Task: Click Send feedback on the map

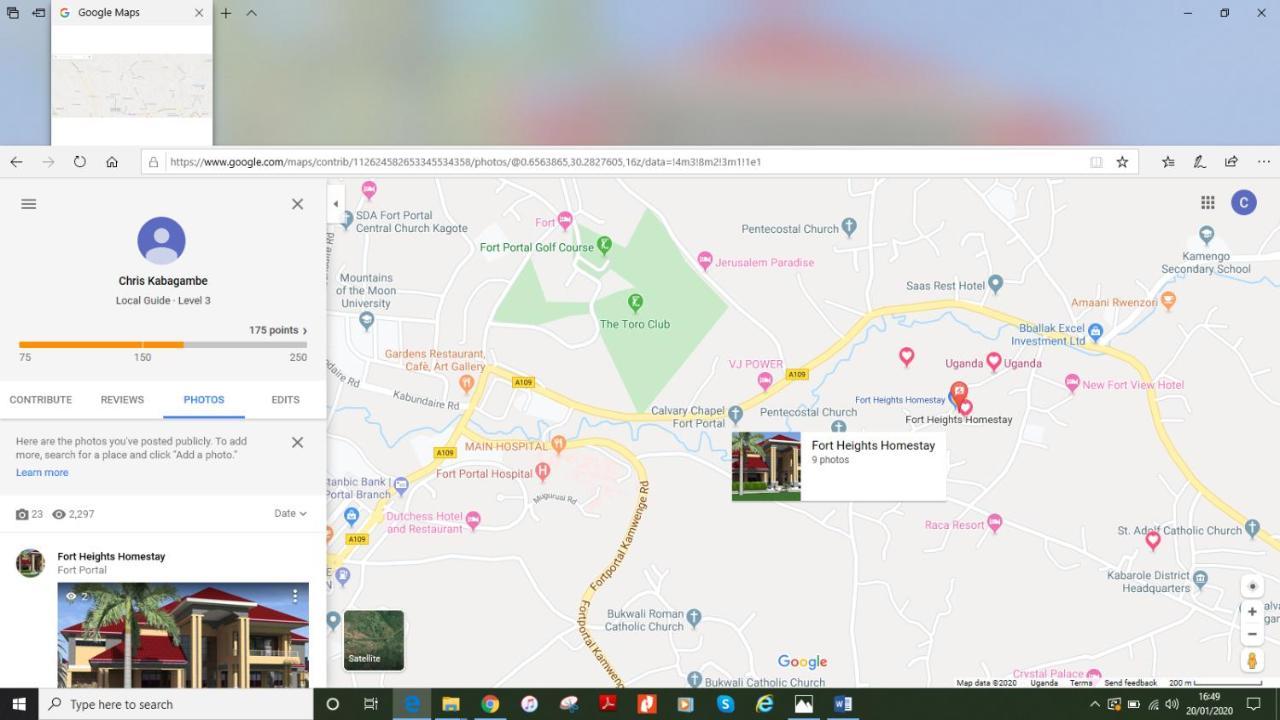Action: point(1130,683)
